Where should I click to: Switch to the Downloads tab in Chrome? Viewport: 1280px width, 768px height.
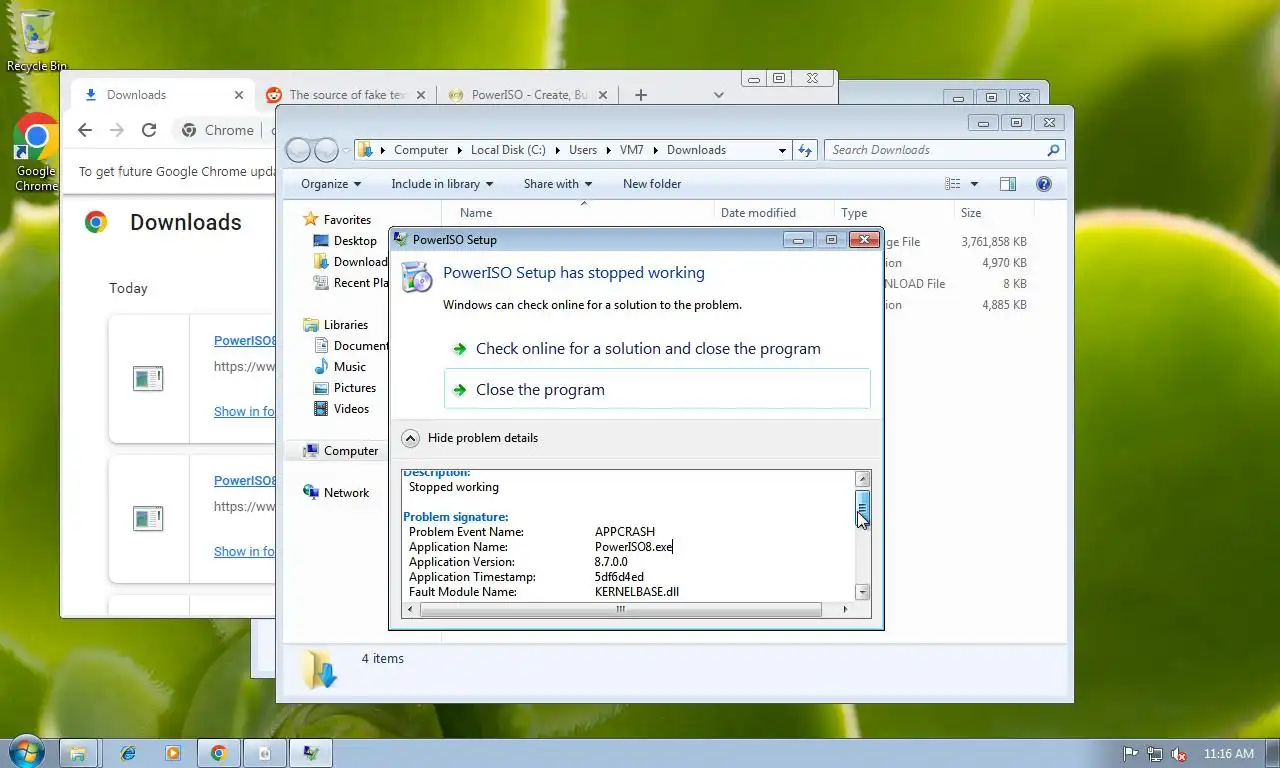click(x=160, y=95)
